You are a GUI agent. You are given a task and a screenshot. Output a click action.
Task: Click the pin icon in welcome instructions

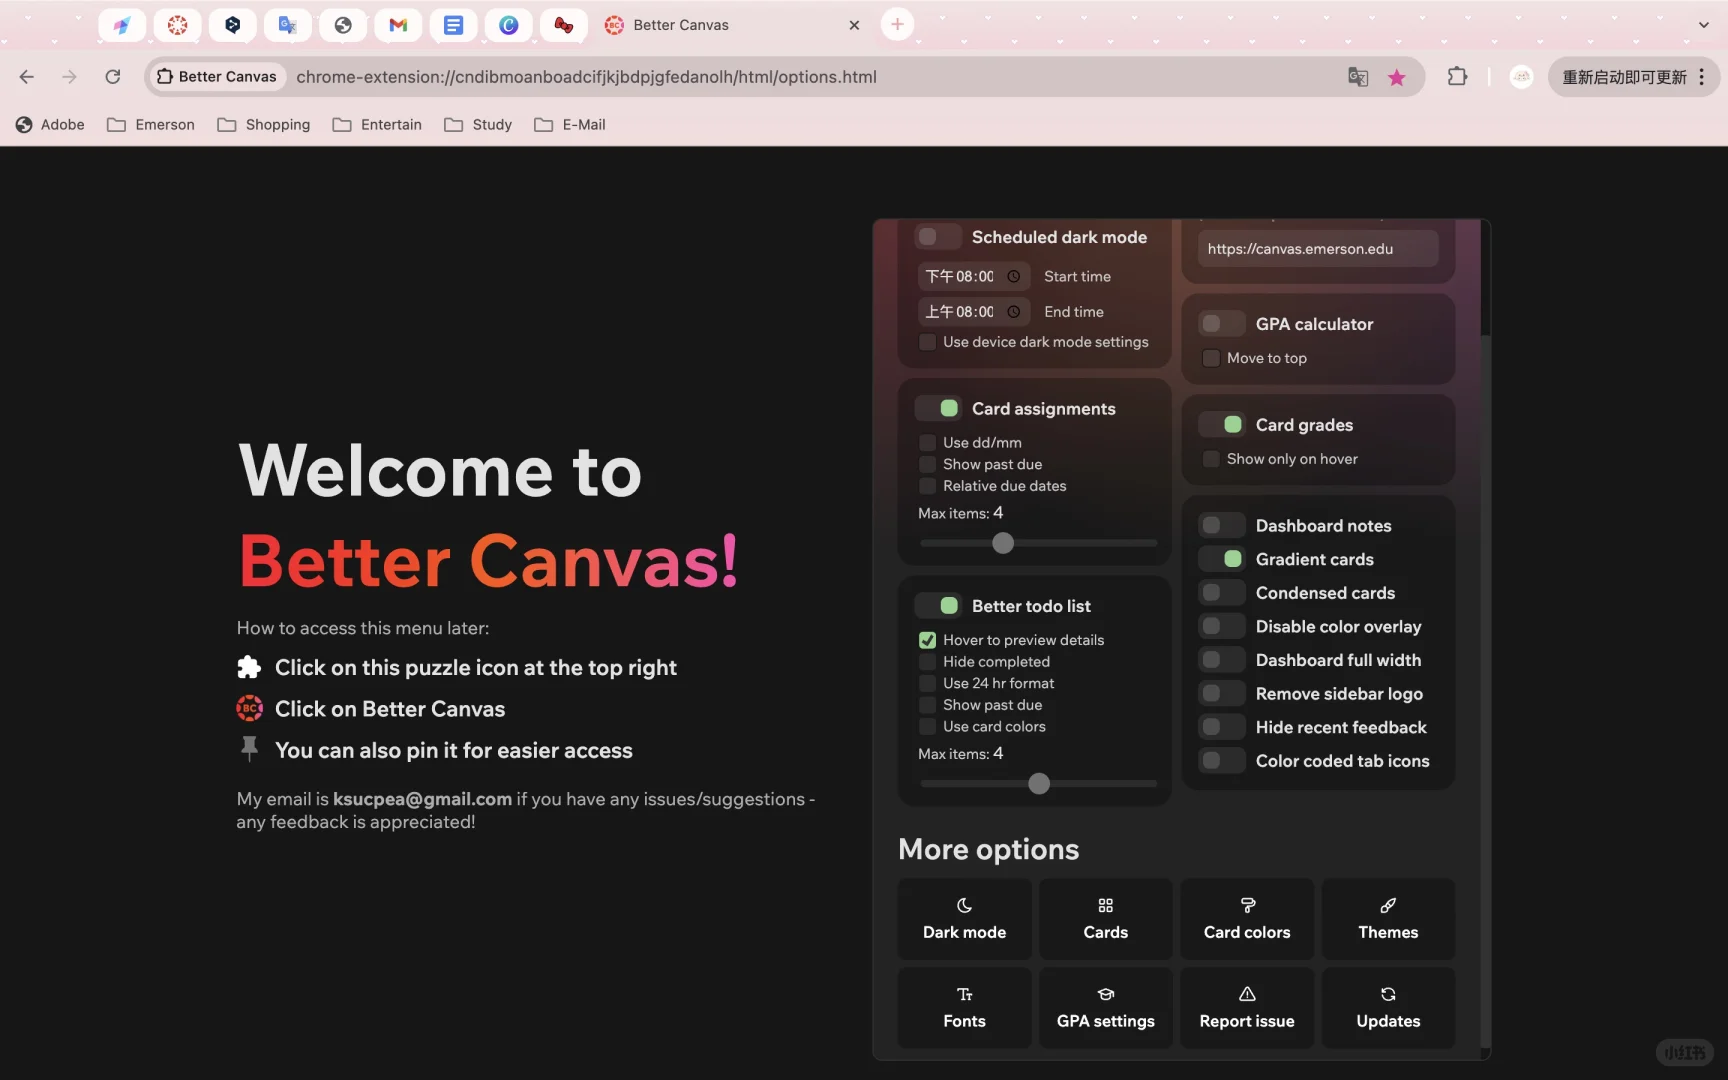[x=249, y=748]
